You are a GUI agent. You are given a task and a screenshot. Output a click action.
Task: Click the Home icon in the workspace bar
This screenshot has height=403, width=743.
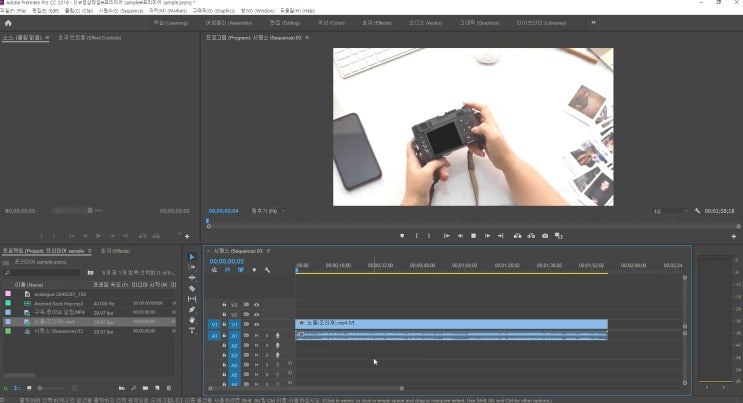coord(8,23)
